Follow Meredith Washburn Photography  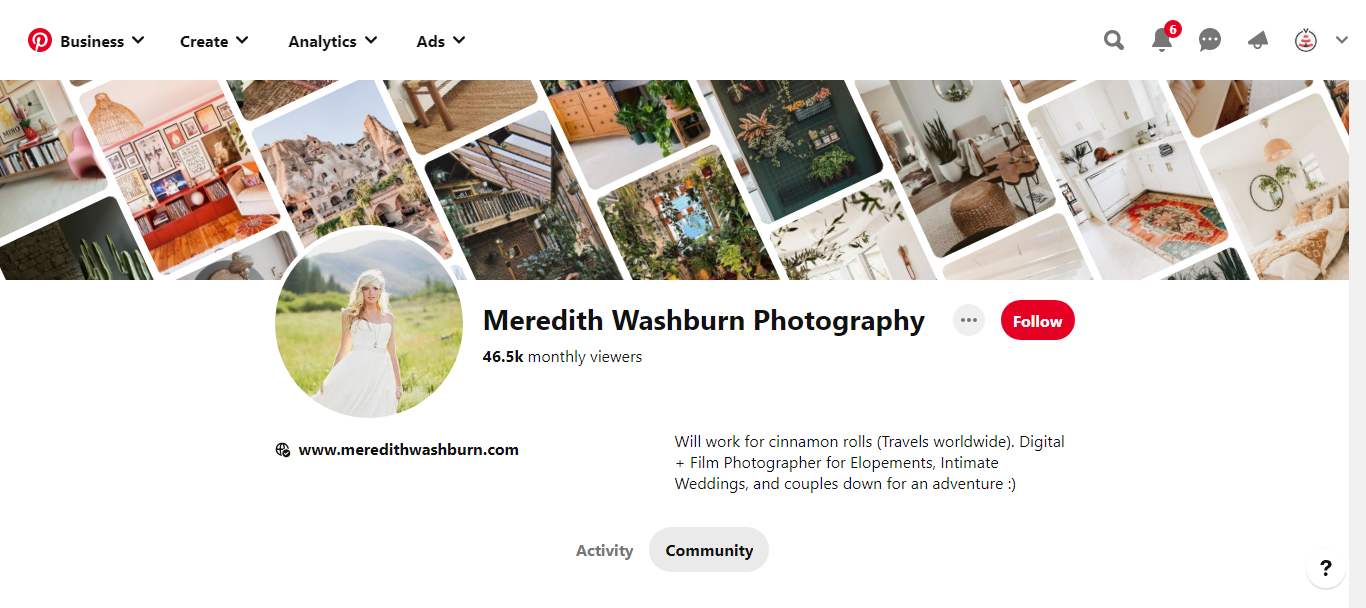[x=1038, y=321]
